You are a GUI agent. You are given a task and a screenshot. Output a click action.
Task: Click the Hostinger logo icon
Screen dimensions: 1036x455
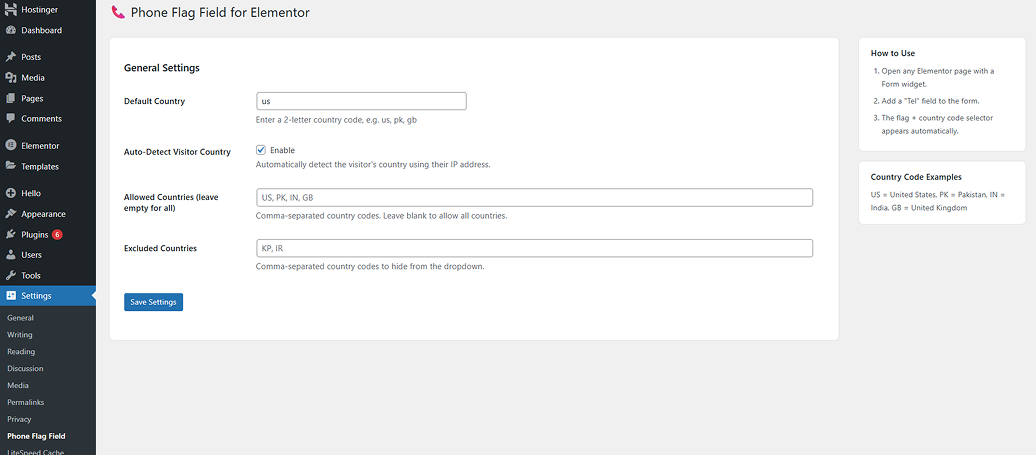click(x=11, y=9)
